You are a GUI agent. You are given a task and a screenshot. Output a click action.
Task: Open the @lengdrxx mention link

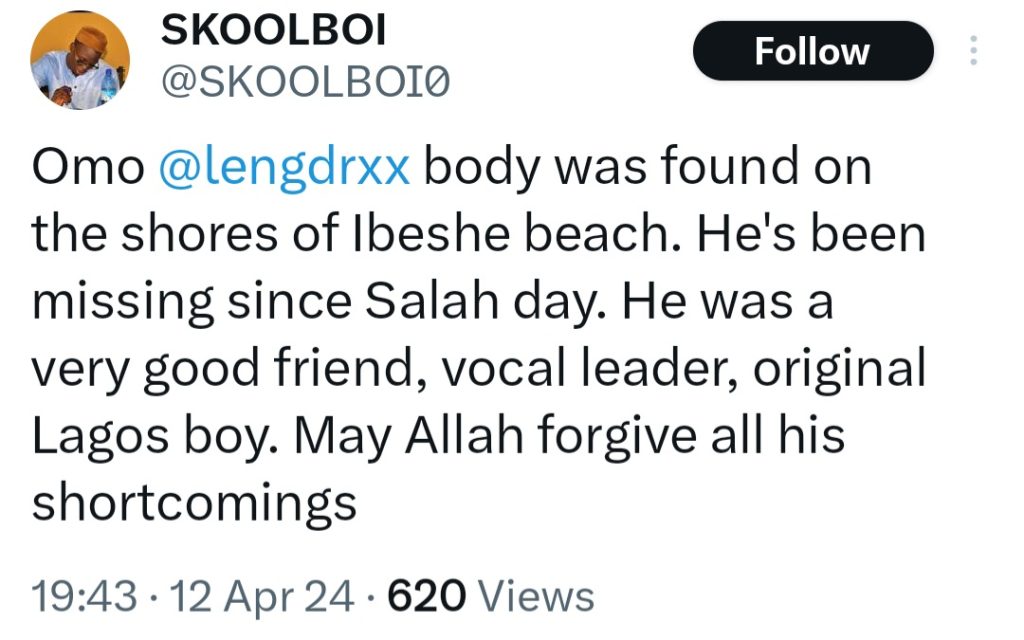[283, 167]
